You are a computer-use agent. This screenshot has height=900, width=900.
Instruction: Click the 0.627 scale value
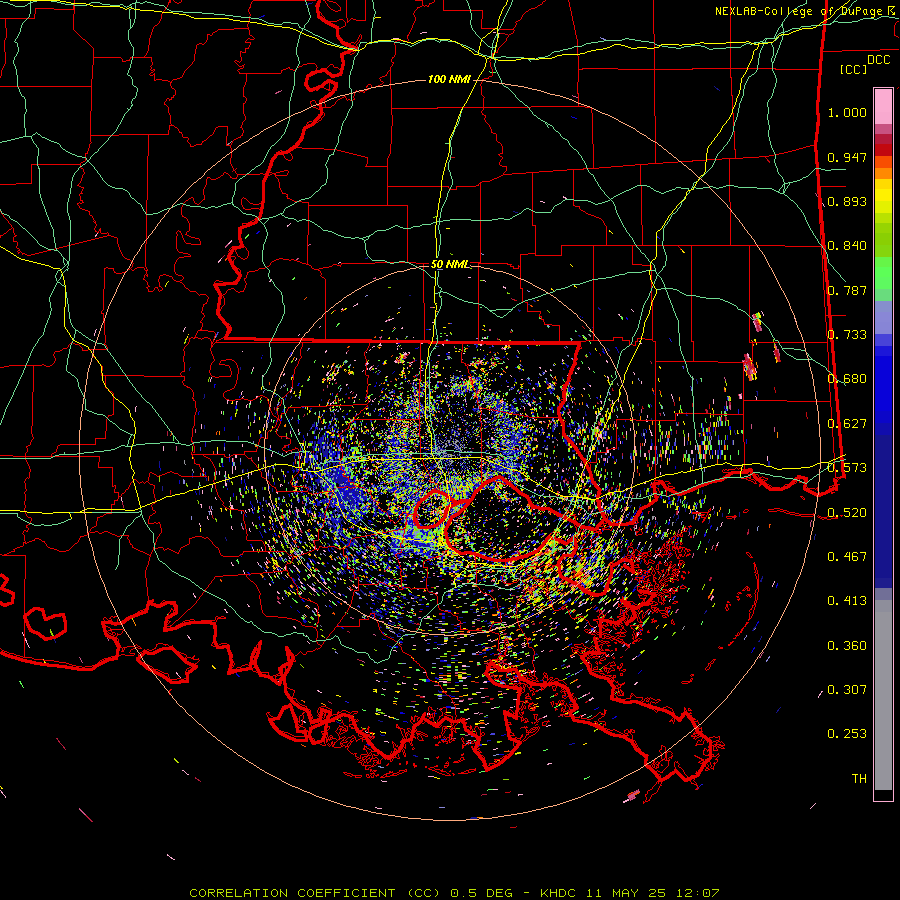[x=847, y=424]
